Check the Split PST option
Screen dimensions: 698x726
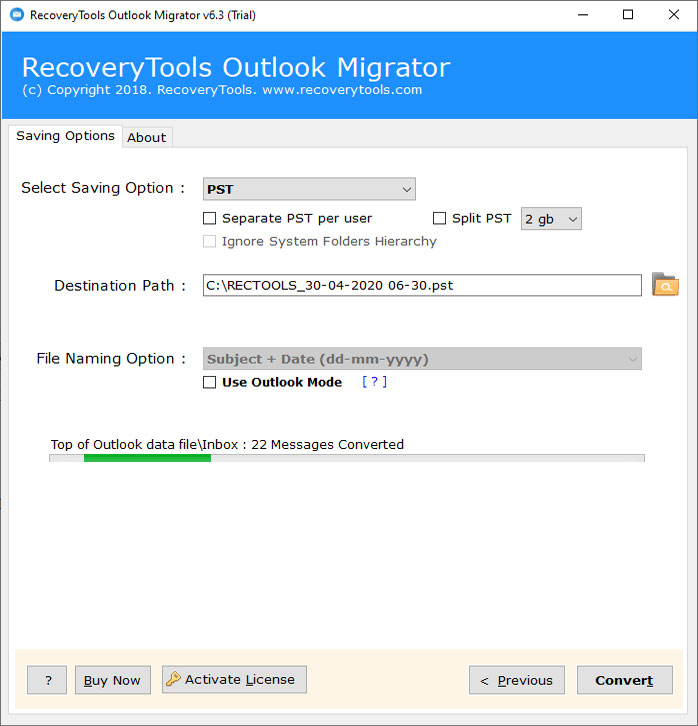pyautogui.click(x=439, y=218)
